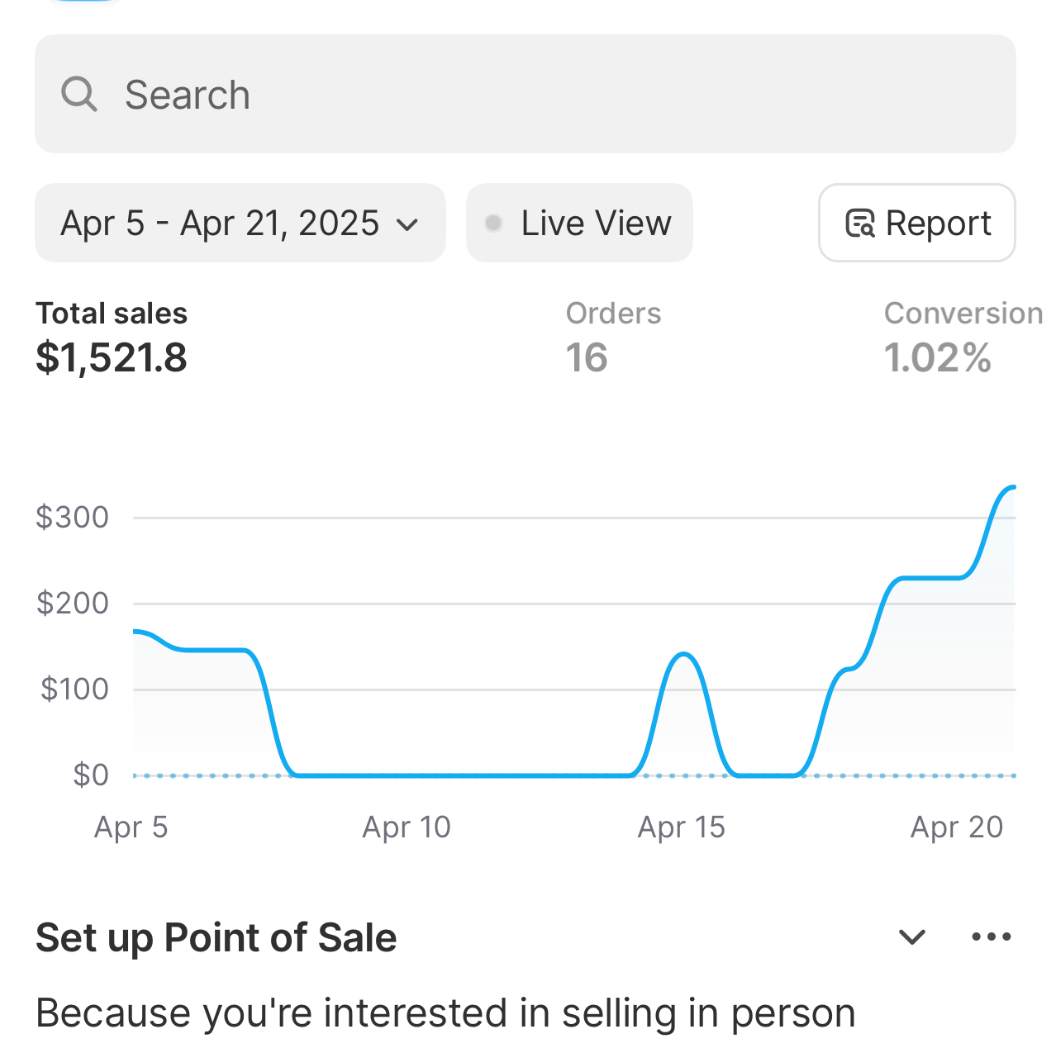Switch to the Conversion metric

(962, 314)
